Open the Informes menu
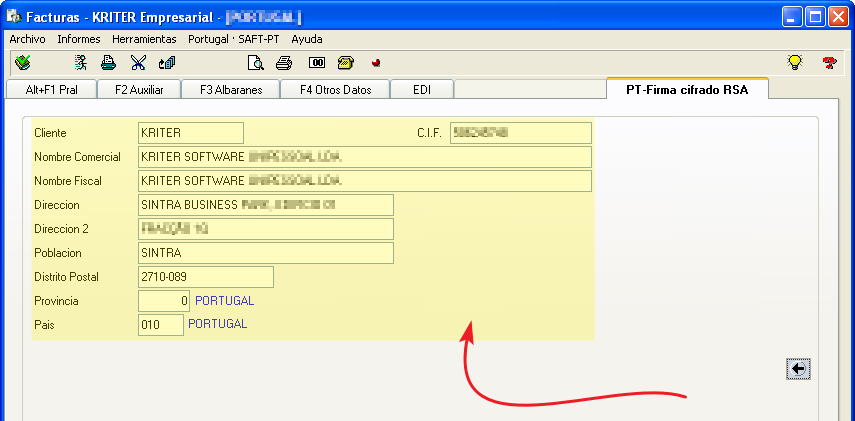Image resolution: width=855 pixels, height=421 pixels. pyautogui.click(x=79, y=39)
